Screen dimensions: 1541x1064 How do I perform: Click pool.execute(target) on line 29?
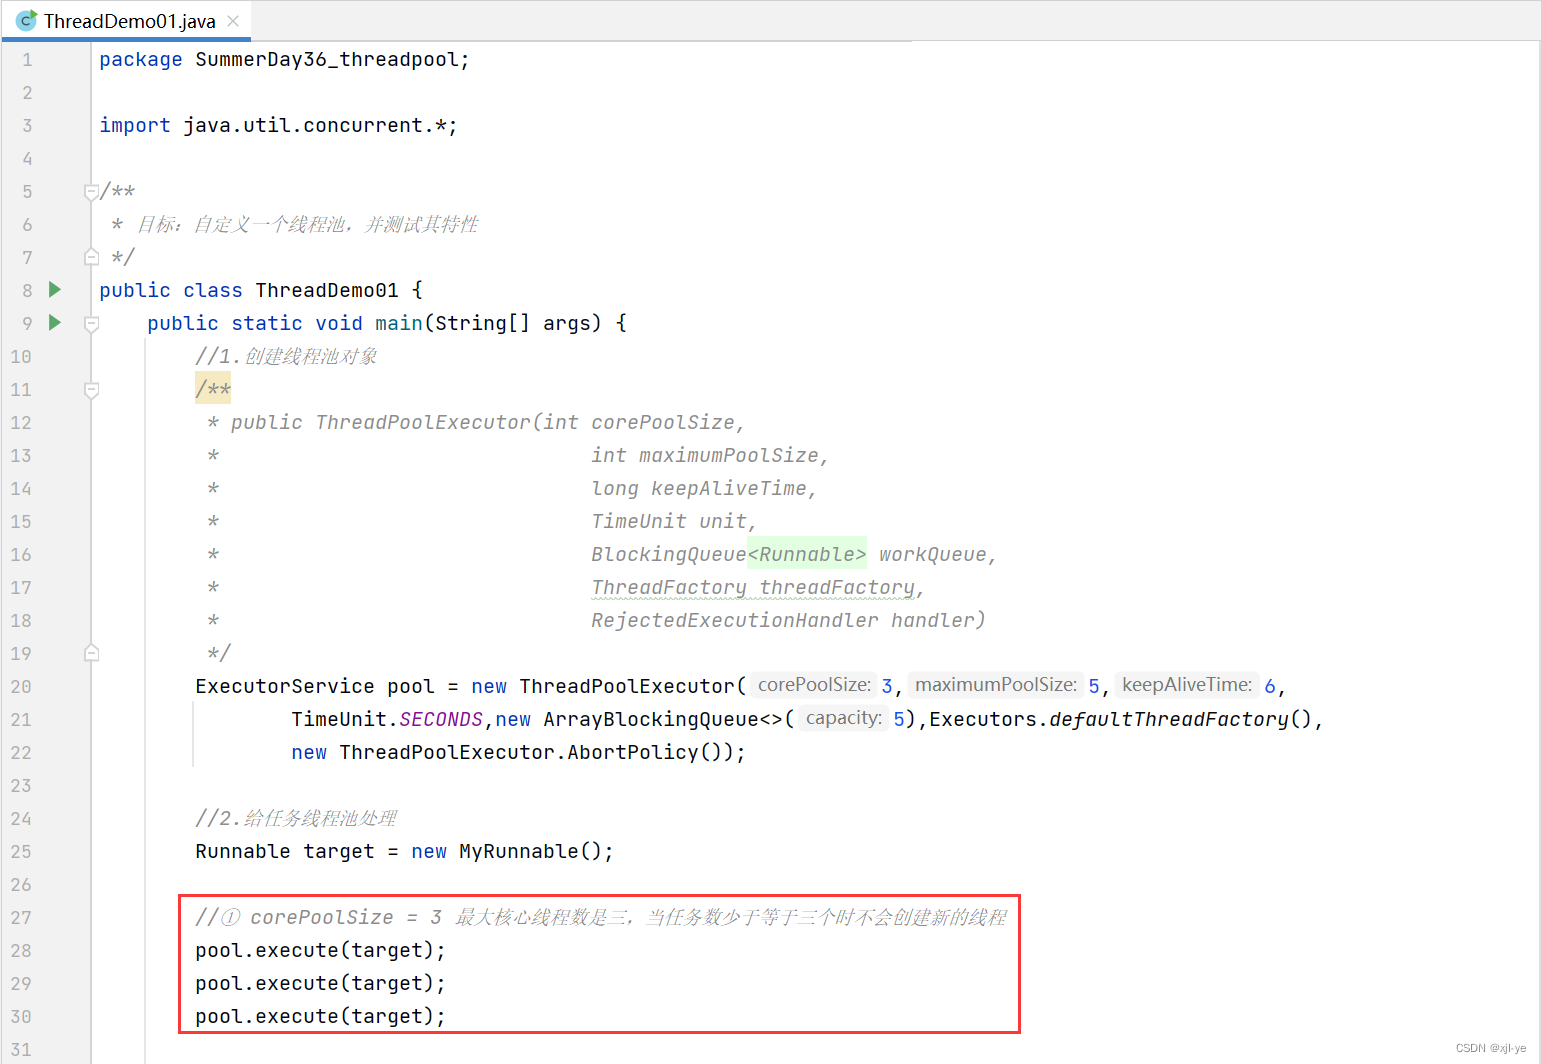point(320,984)
